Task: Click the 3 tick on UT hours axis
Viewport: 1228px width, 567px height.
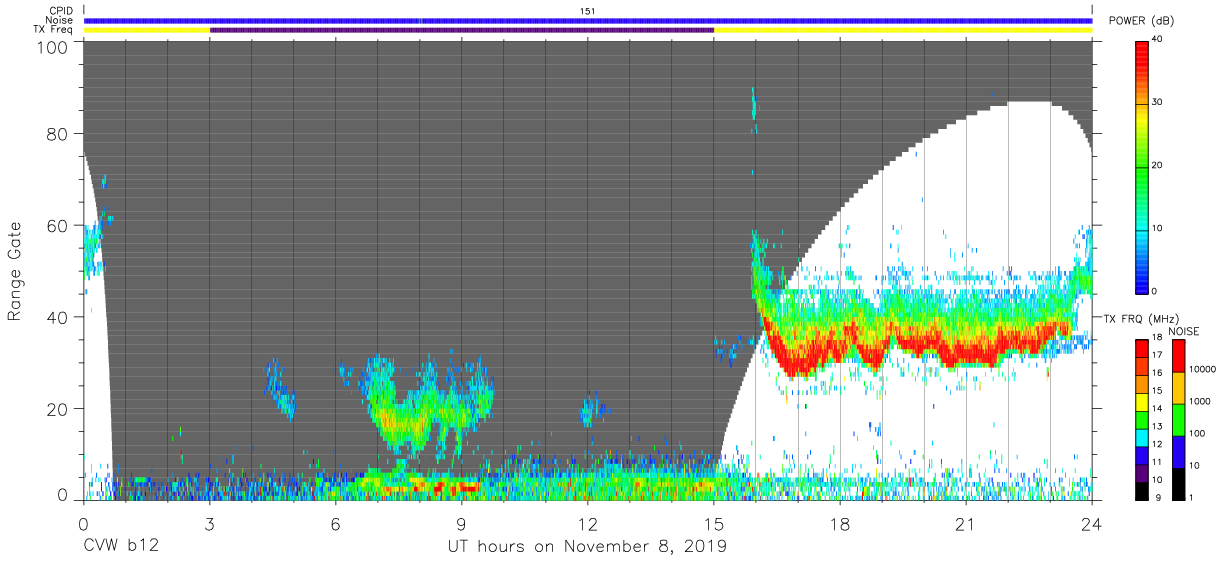Action: pos(210,524)
